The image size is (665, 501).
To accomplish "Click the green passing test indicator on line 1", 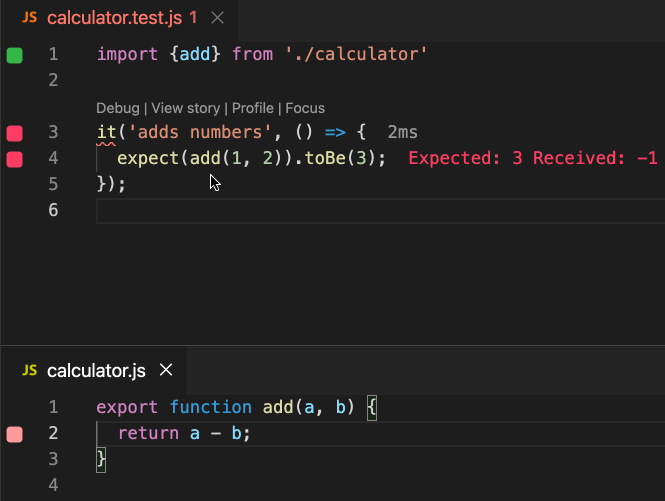I will click(x=15, y=55).
